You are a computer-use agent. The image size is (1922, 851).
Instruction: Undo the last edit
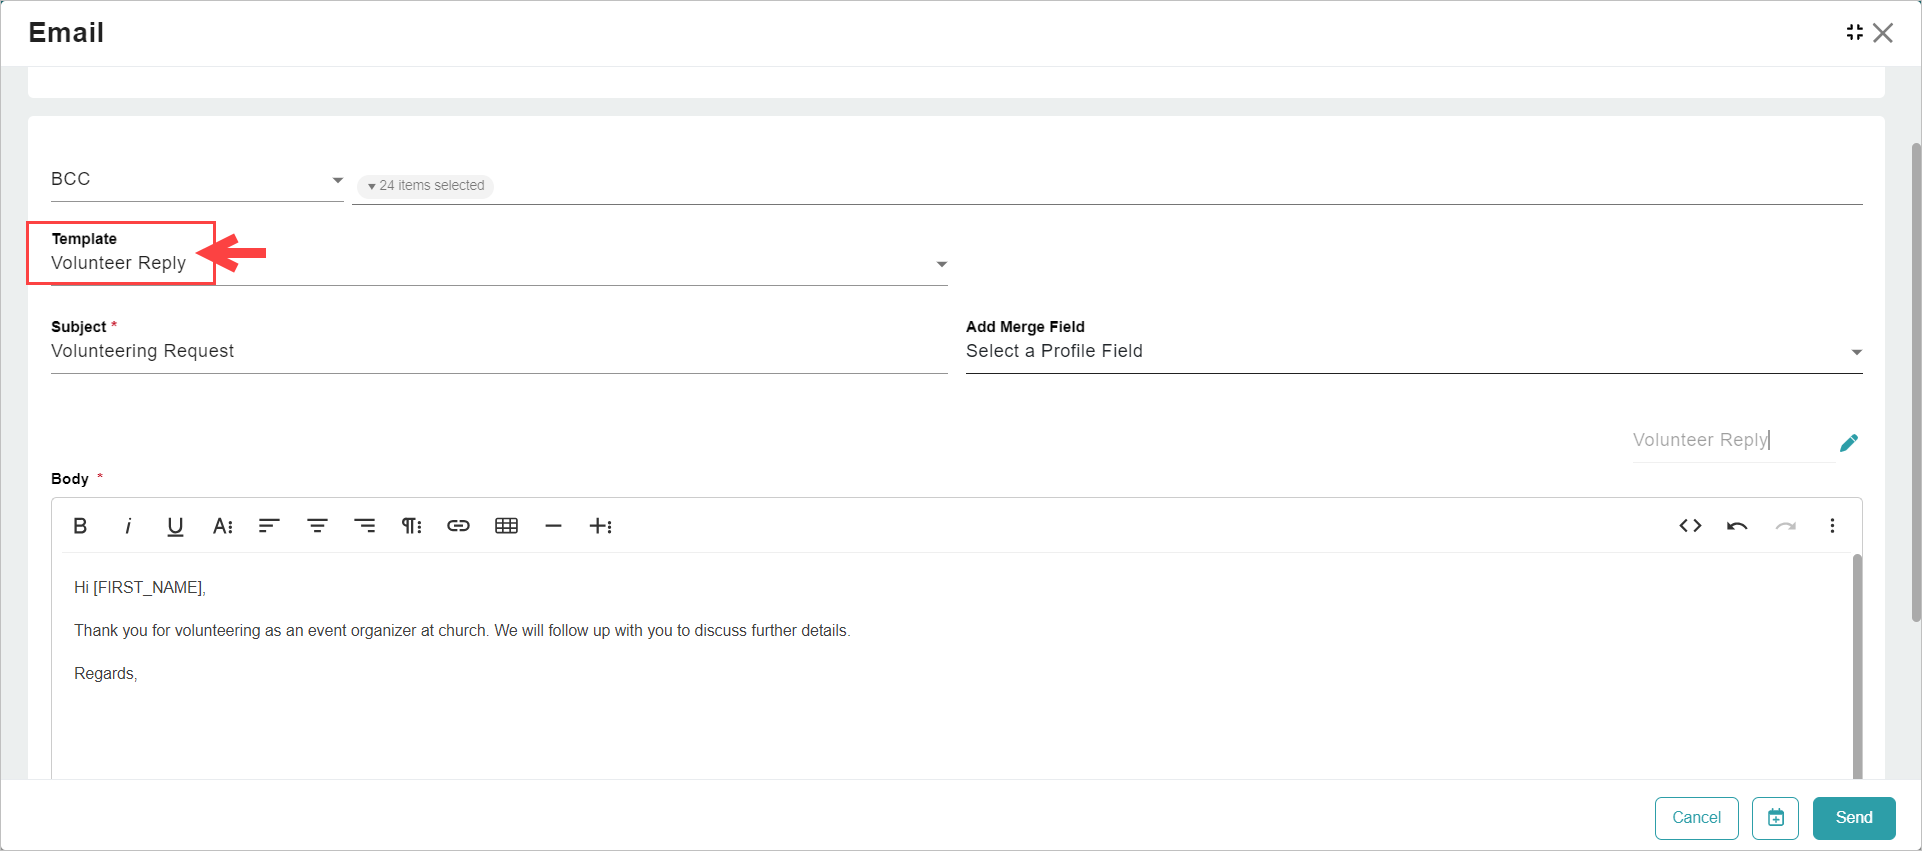click(1737, 526)
